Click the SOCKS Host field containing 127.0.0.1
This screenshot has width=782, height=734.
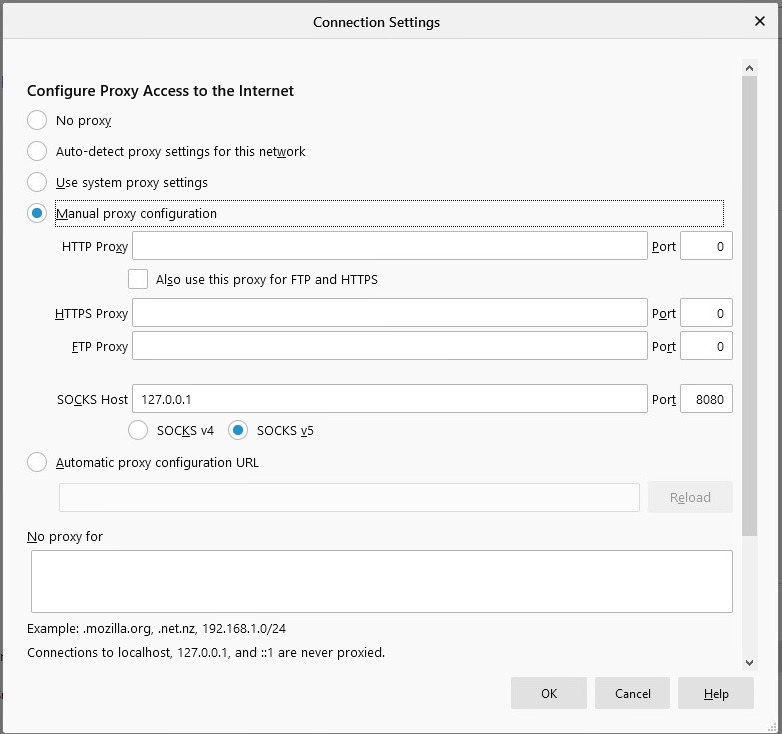[390, 398]
